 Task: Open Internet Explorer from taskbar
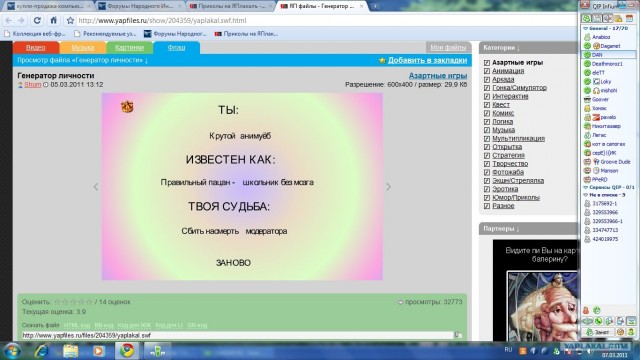pyautogui.click(x=42, y=351)
